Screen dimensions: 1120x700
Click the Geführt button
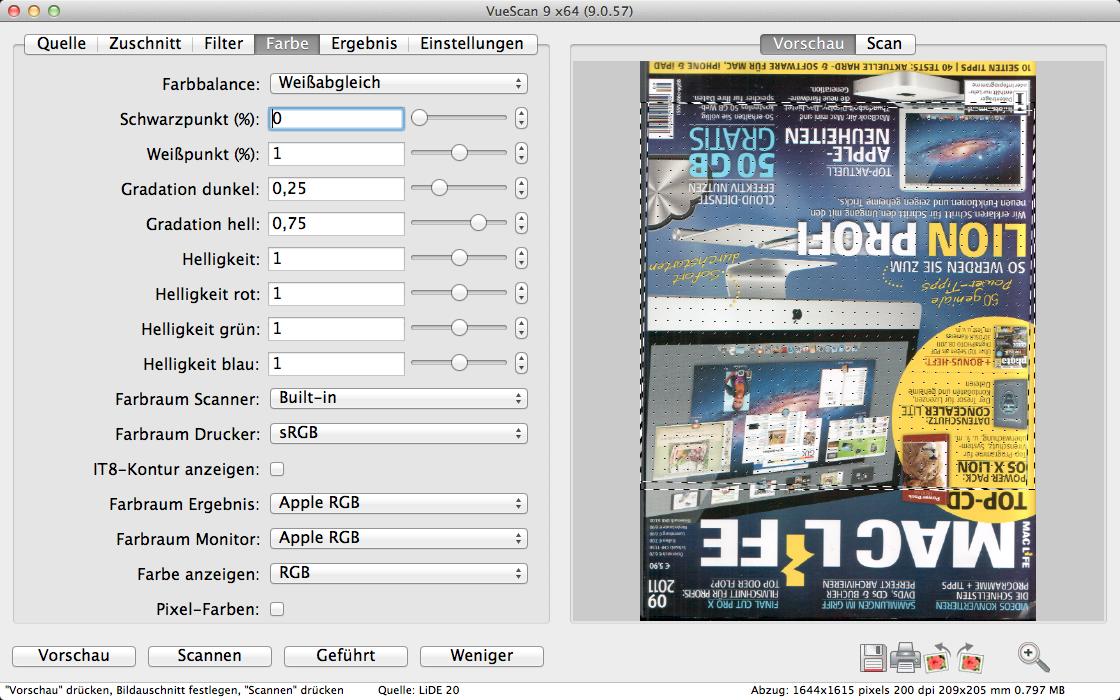point(346,656)
